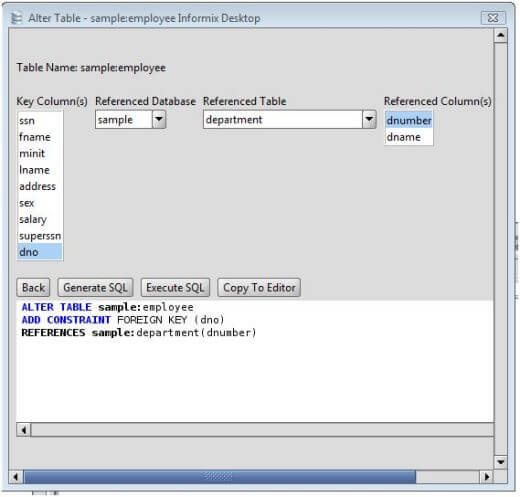Click the vertical scrollbar up arrow
Viewport: 520px width, 497px height.
click(x=501, y=35)
